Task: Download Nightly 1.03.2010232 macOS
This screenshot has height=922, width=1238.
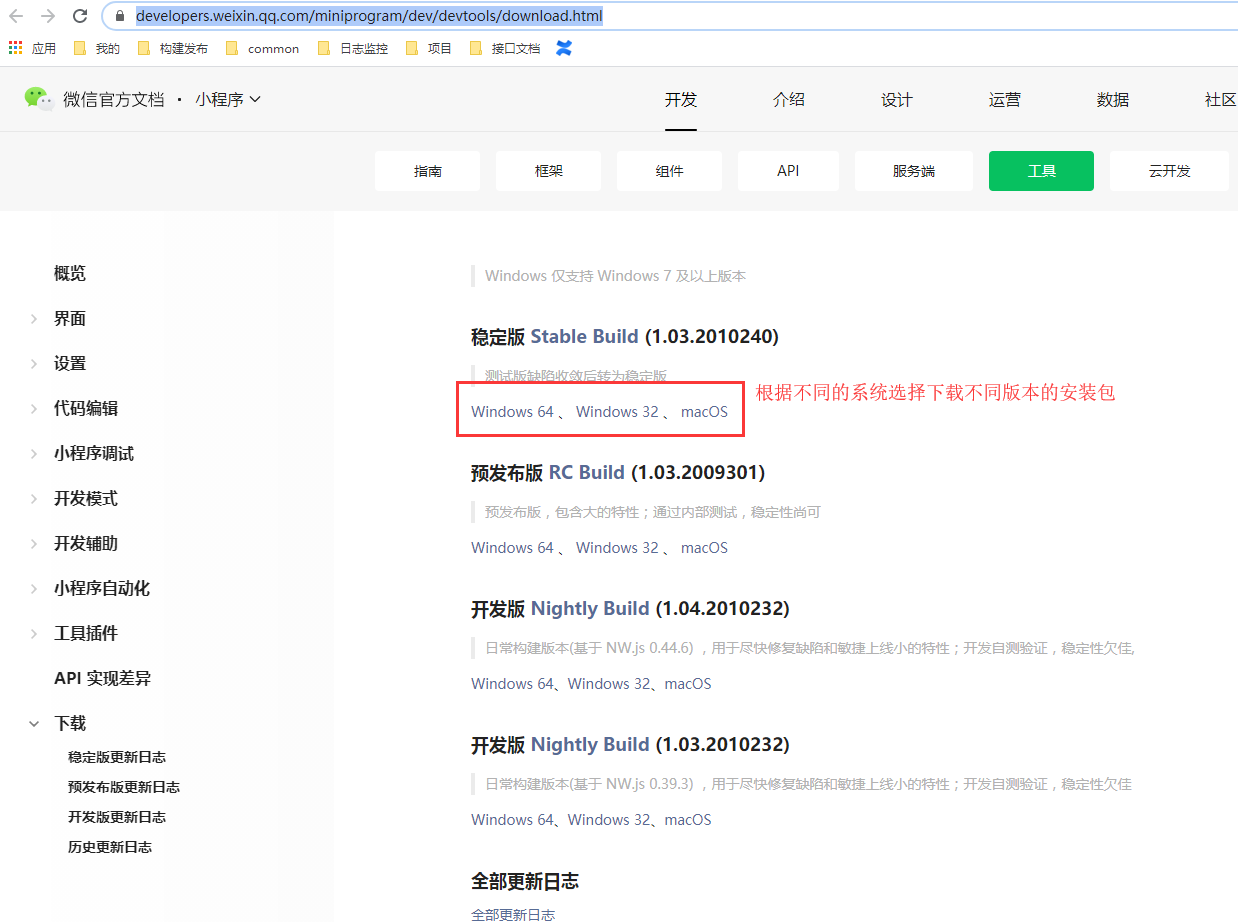Action: click(688, 820)
